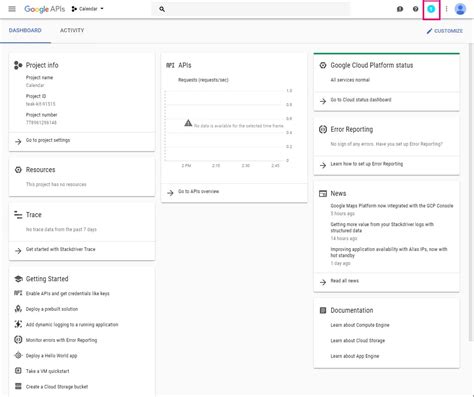This screenshot has width=474, height=397.
Task: Open Add dynamic logging to a running application
Action: tap(72, 325)
